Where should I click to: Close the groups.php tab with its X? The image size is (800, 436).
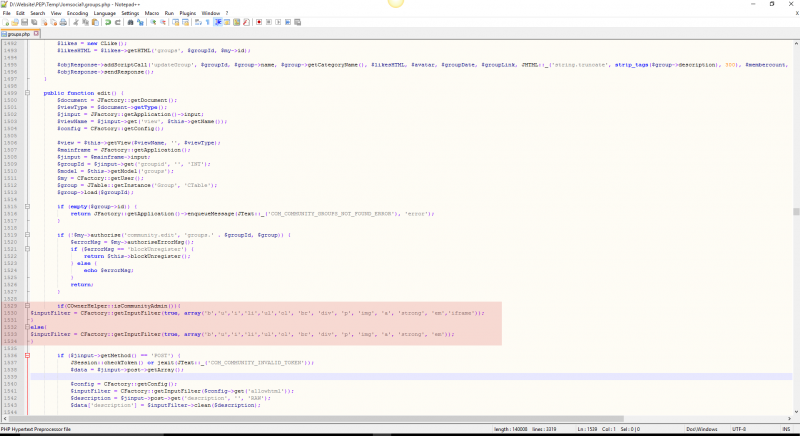point(36,34)
